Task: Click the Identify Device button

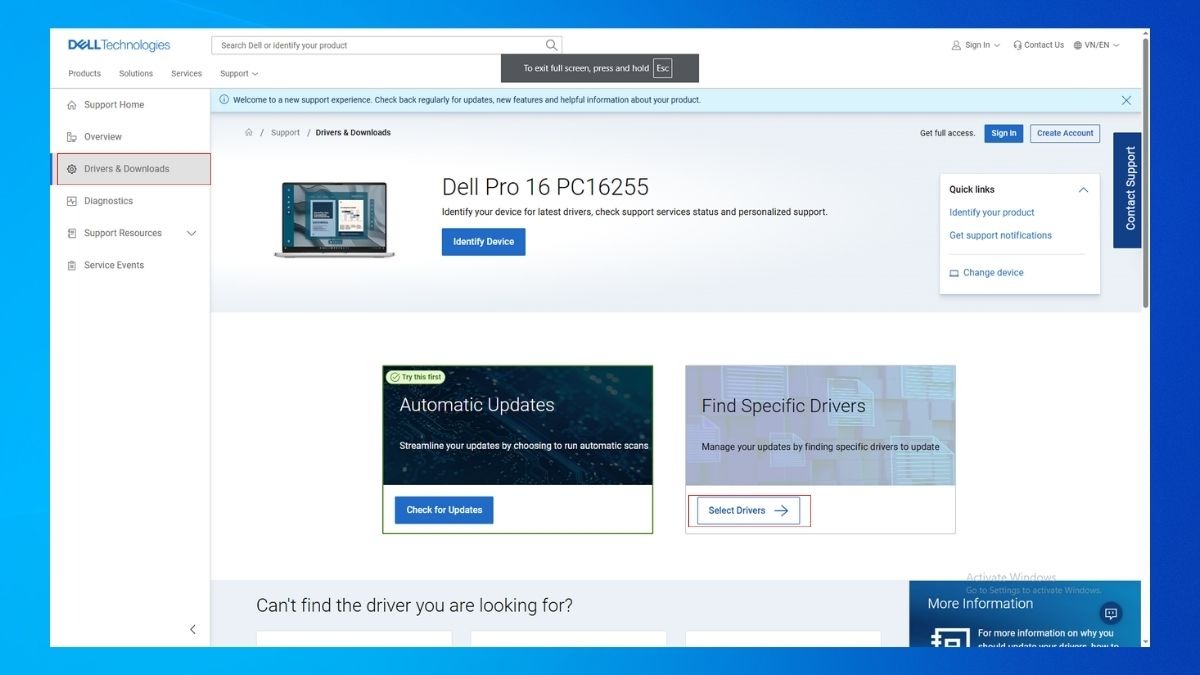Action: [483, 242]
